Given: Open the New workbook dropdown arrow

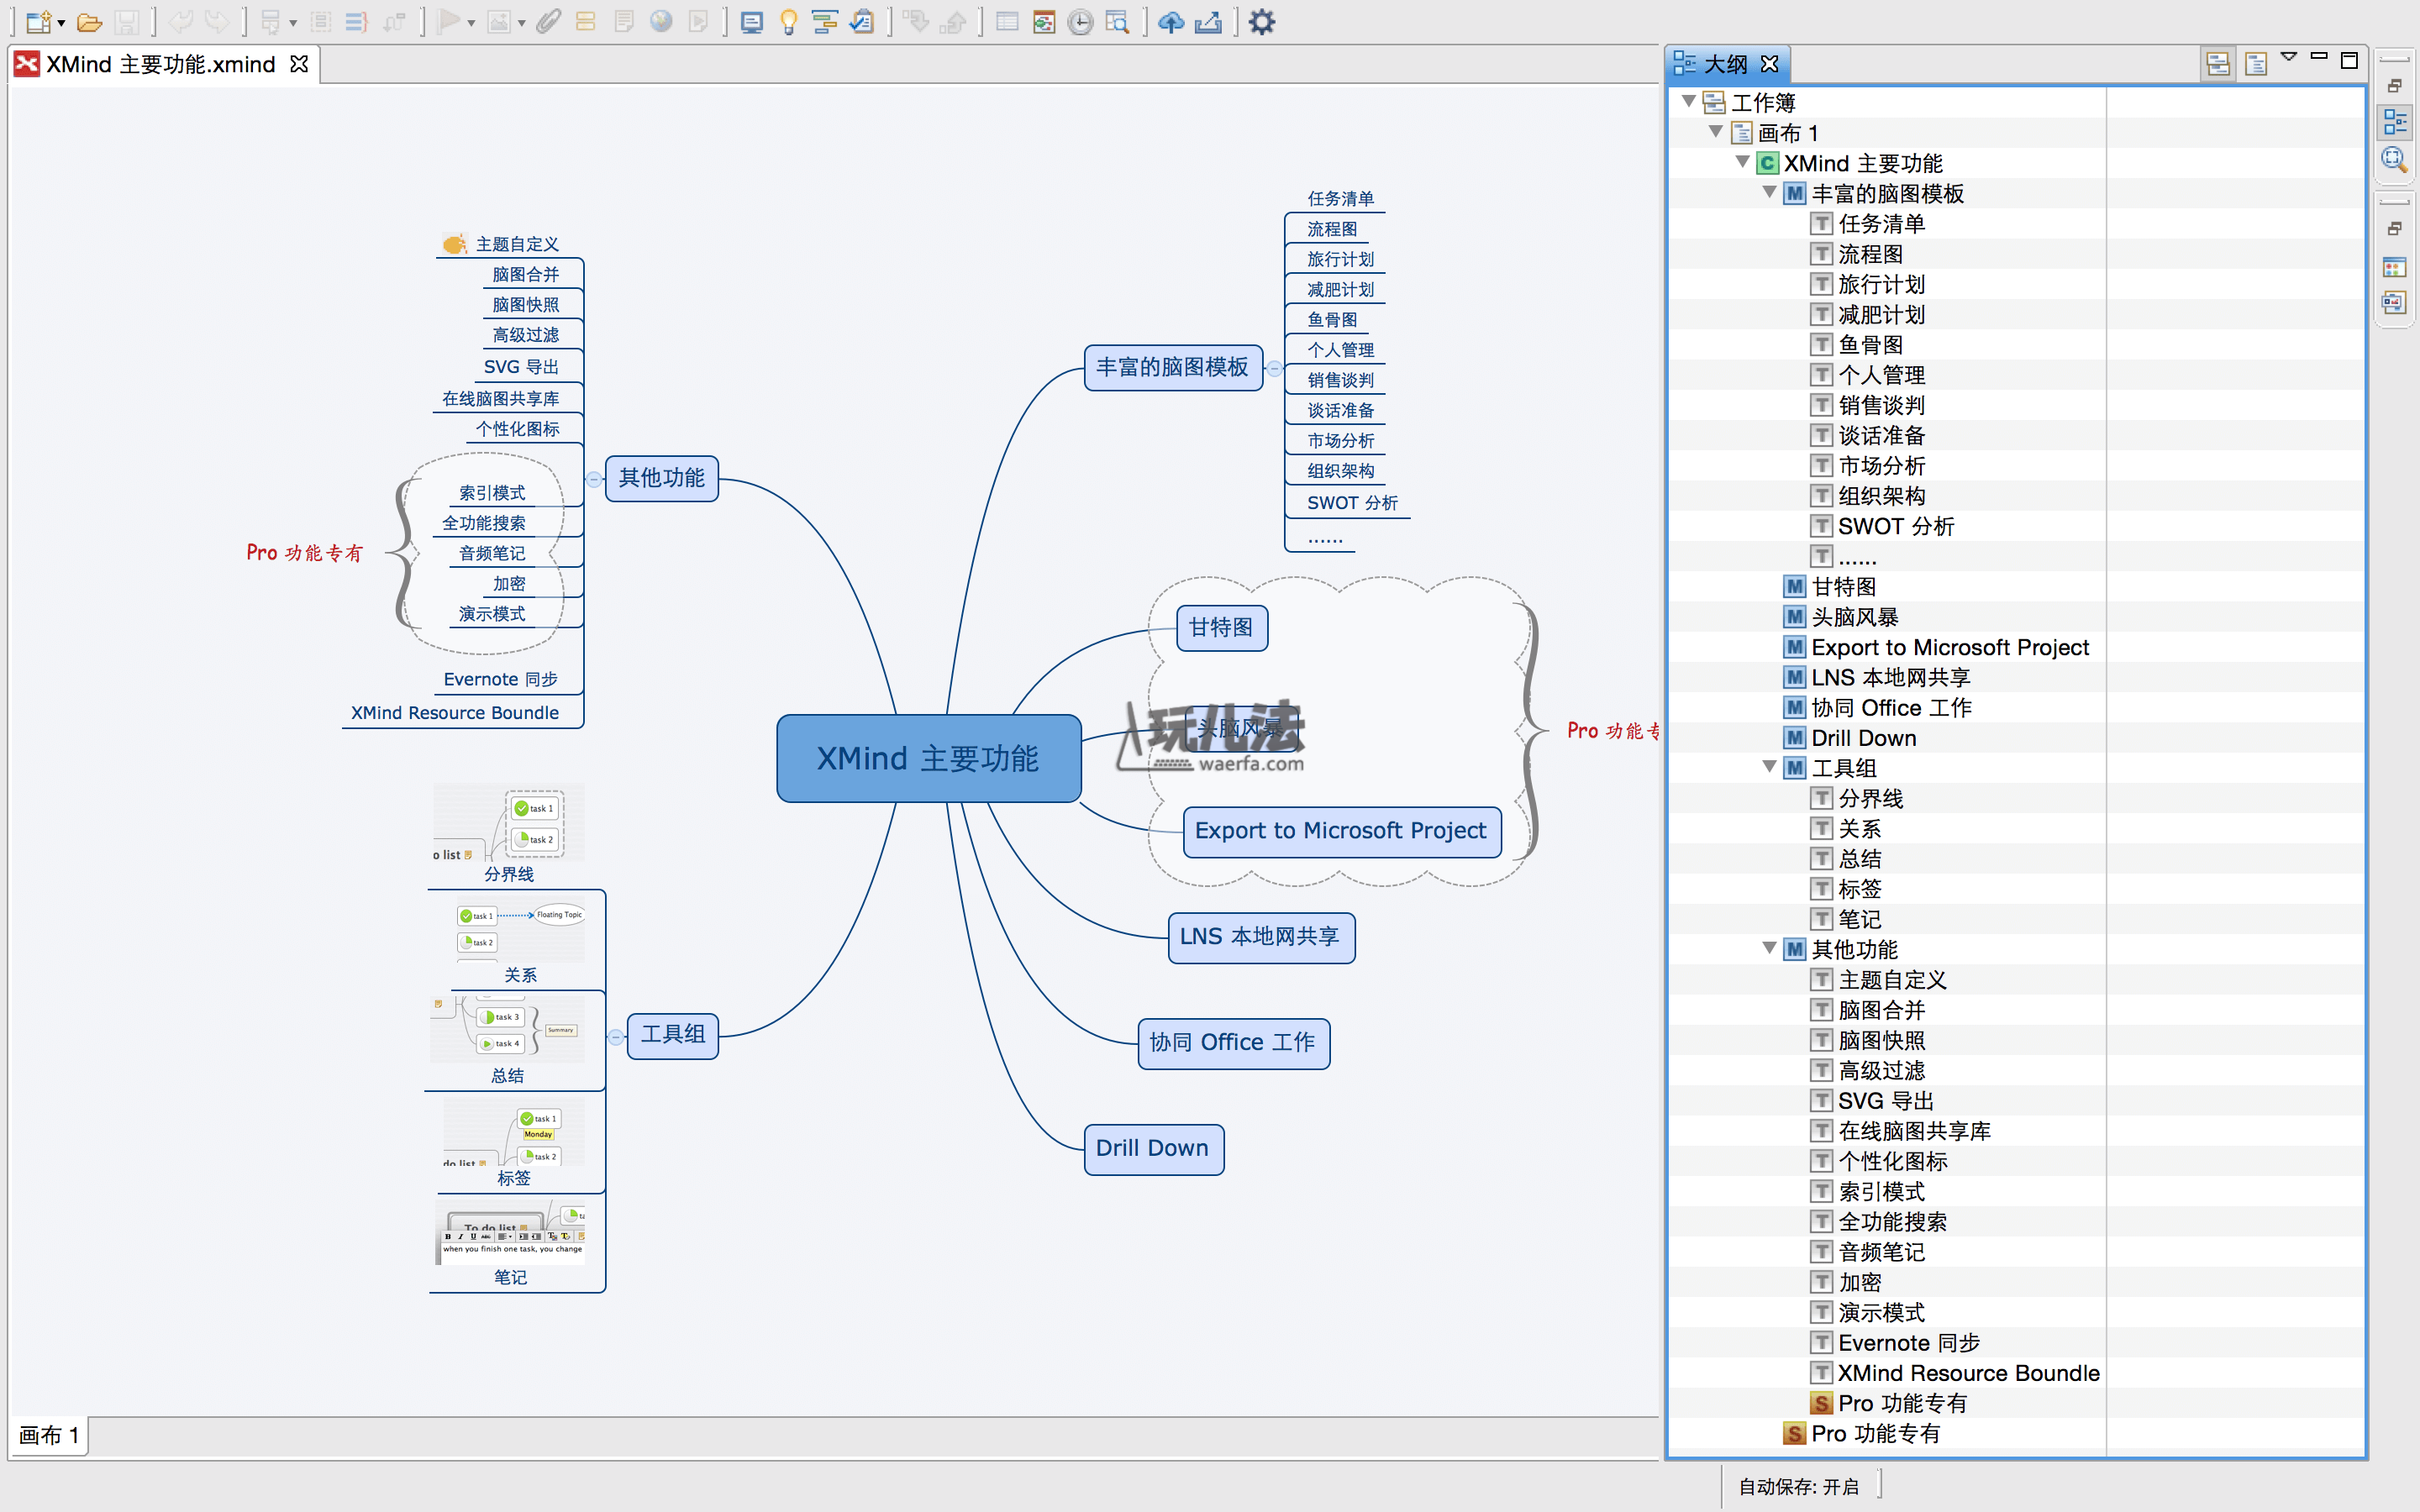Looking at the screenshot, I should tap(62, 23).
